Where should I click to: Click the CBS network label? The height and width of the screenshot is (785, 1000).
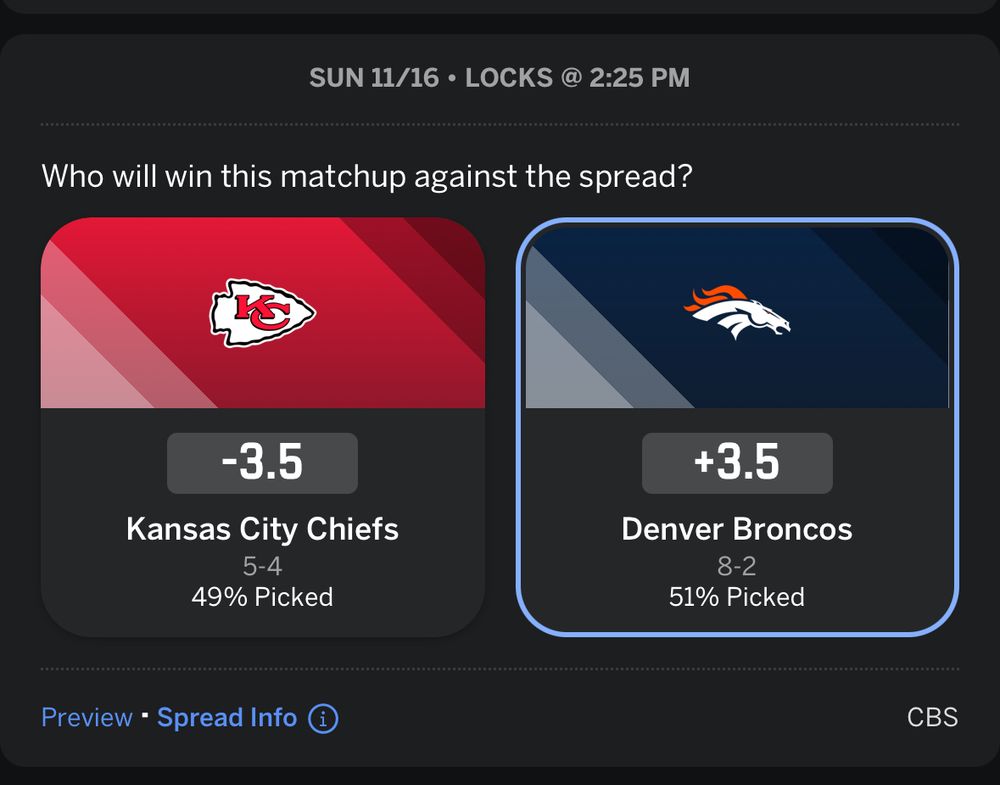tap(932, 718)
